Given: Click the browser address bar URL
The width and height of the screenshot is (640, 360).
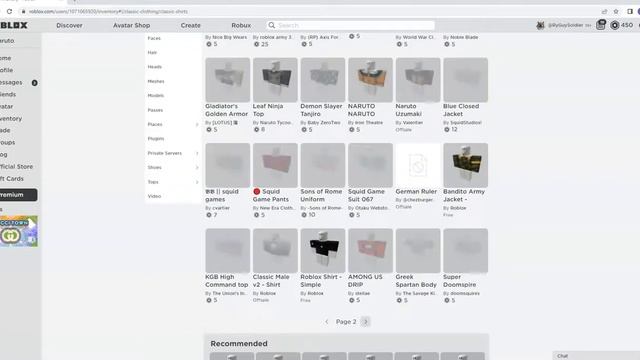Looking at the screenshot, I should click(108, 11).
